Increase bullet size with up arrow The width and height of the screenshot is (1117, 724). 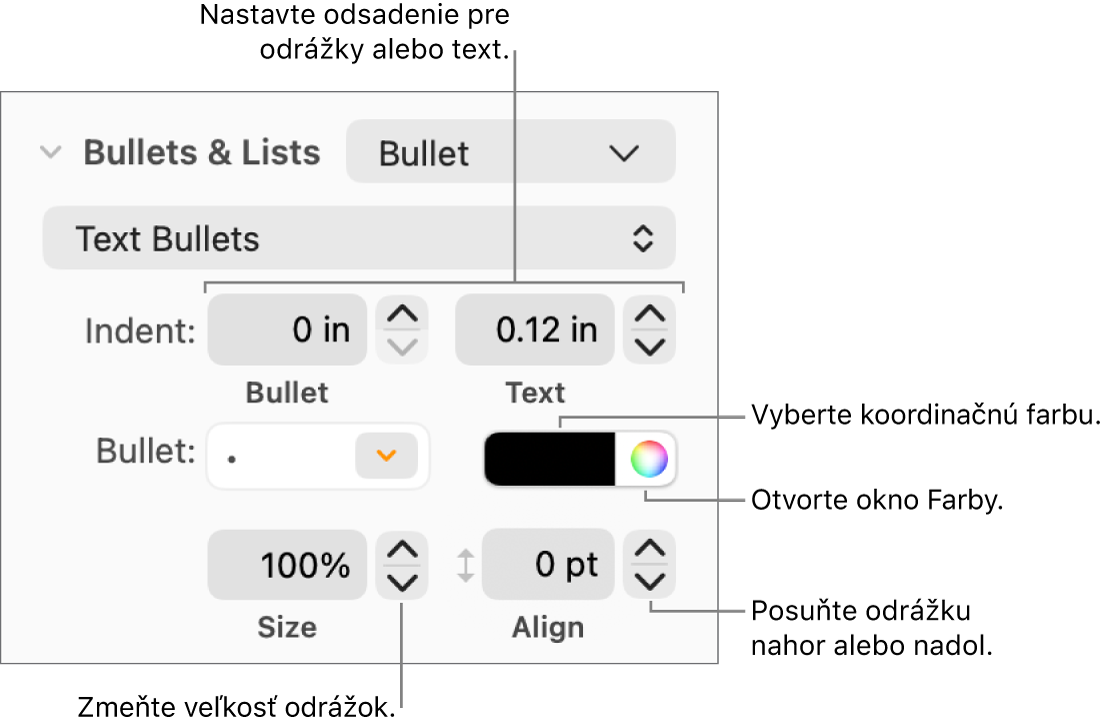(x=402, y=550)
